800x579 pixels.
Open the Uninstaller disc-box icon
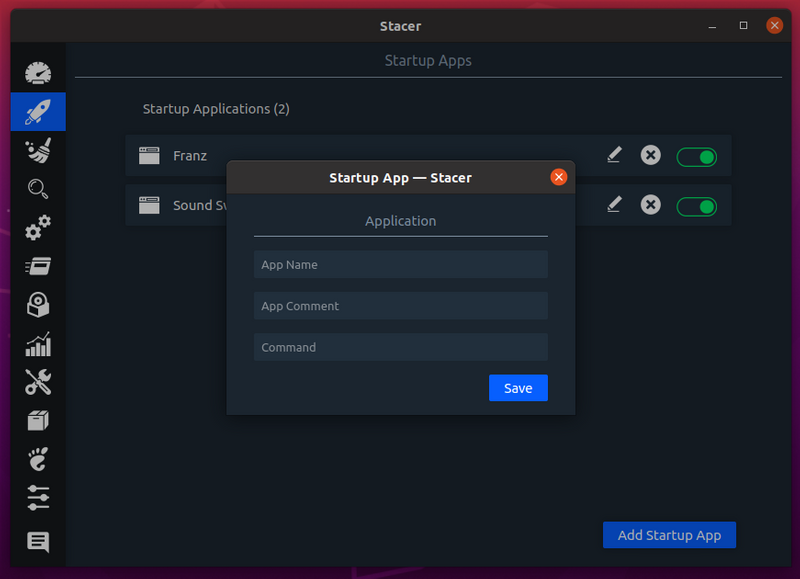(38, 305)
